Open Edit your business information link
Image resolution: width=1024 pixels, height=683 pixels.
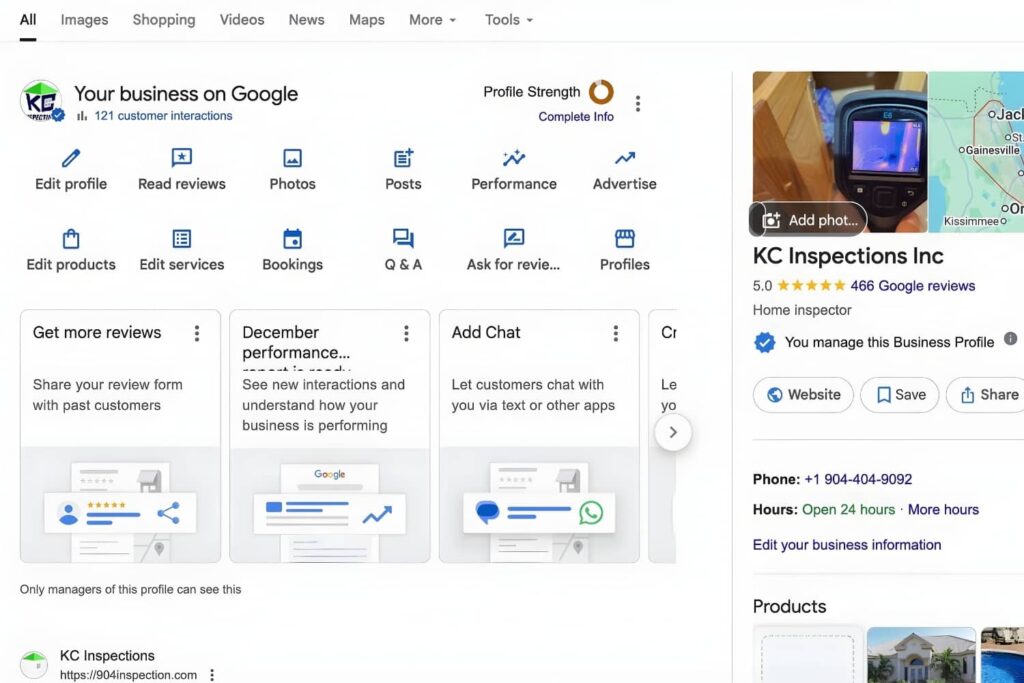tap(847, 544)
